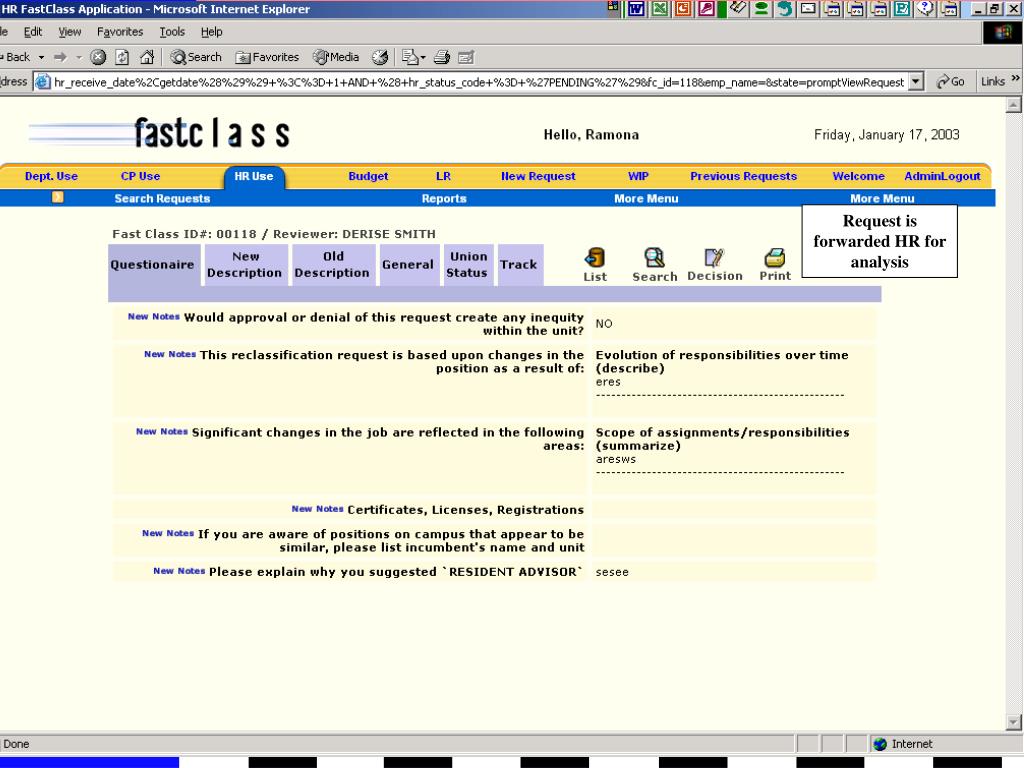Viewport: 1024px width, 768px height.
Task: Click Search Requests in the blue submenu
Action: click(163, 199)
